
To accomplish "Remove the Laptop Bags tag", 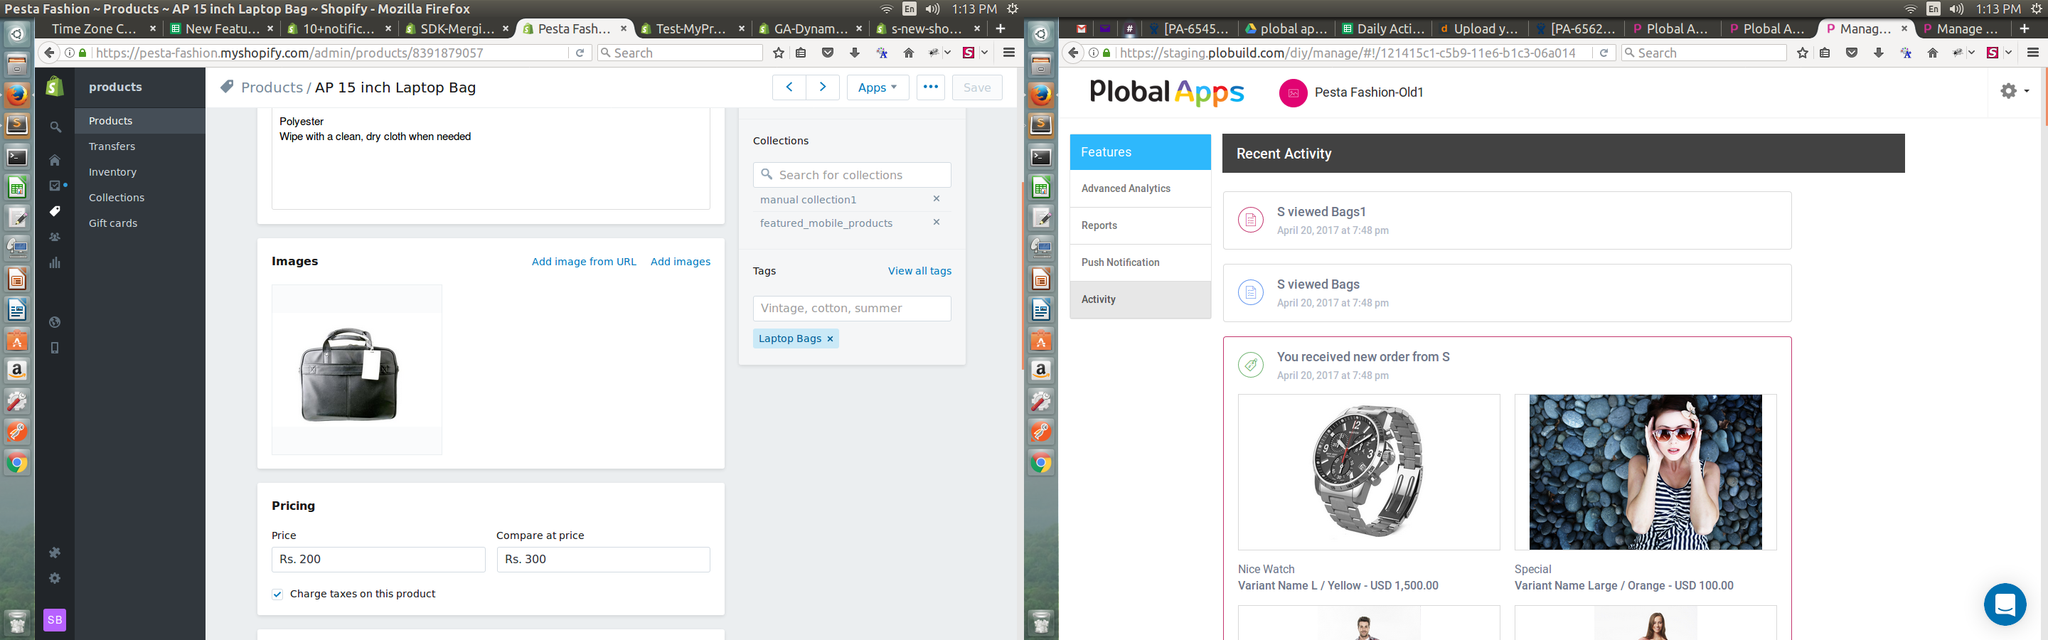I will tap(830, 339).
